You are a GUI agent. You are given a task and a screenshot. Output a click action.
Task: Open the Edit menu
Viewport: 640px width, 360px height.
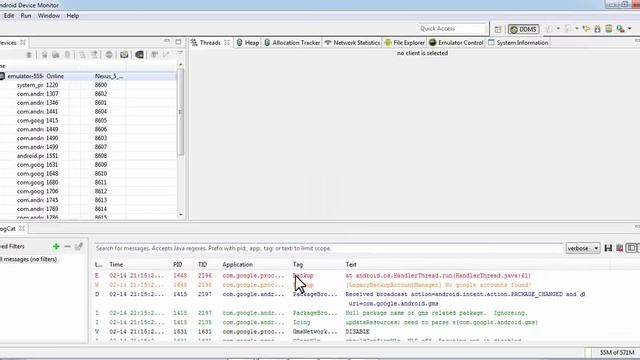(9, 16)
